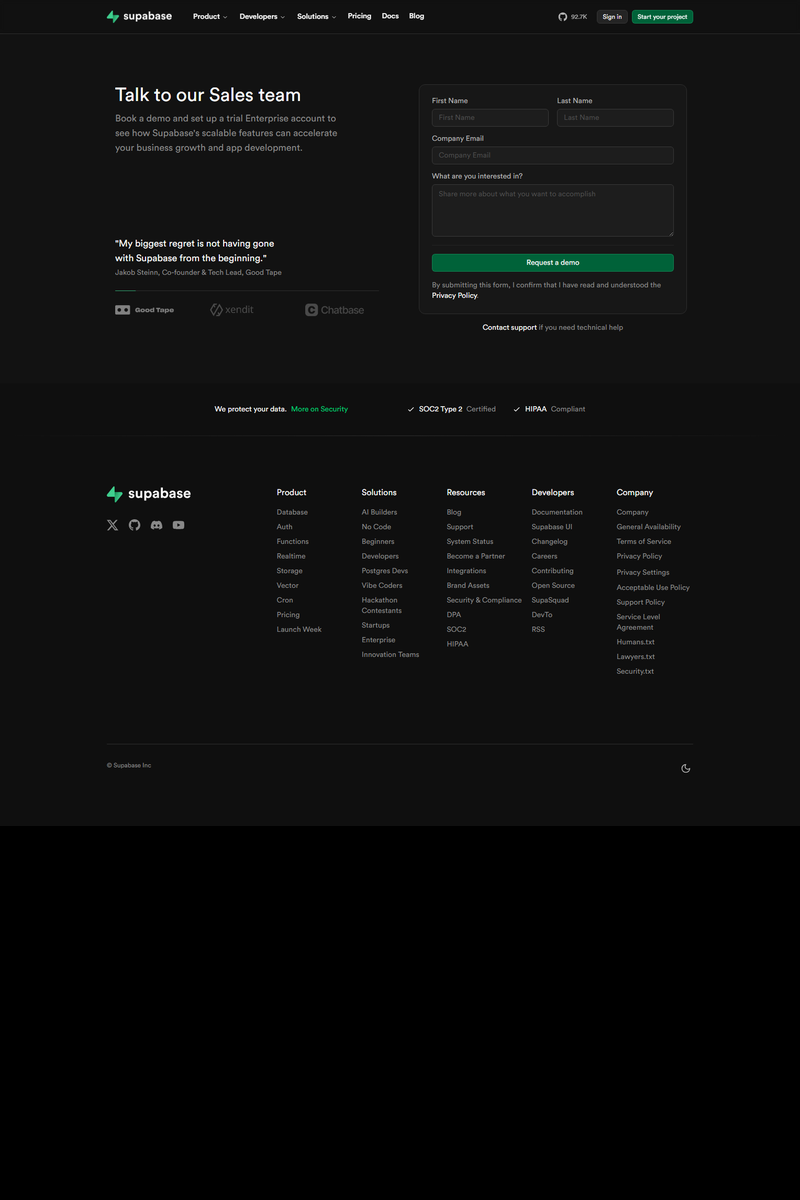Open Humans.txt footer link

pyautogui.click(x=636, y=642)
